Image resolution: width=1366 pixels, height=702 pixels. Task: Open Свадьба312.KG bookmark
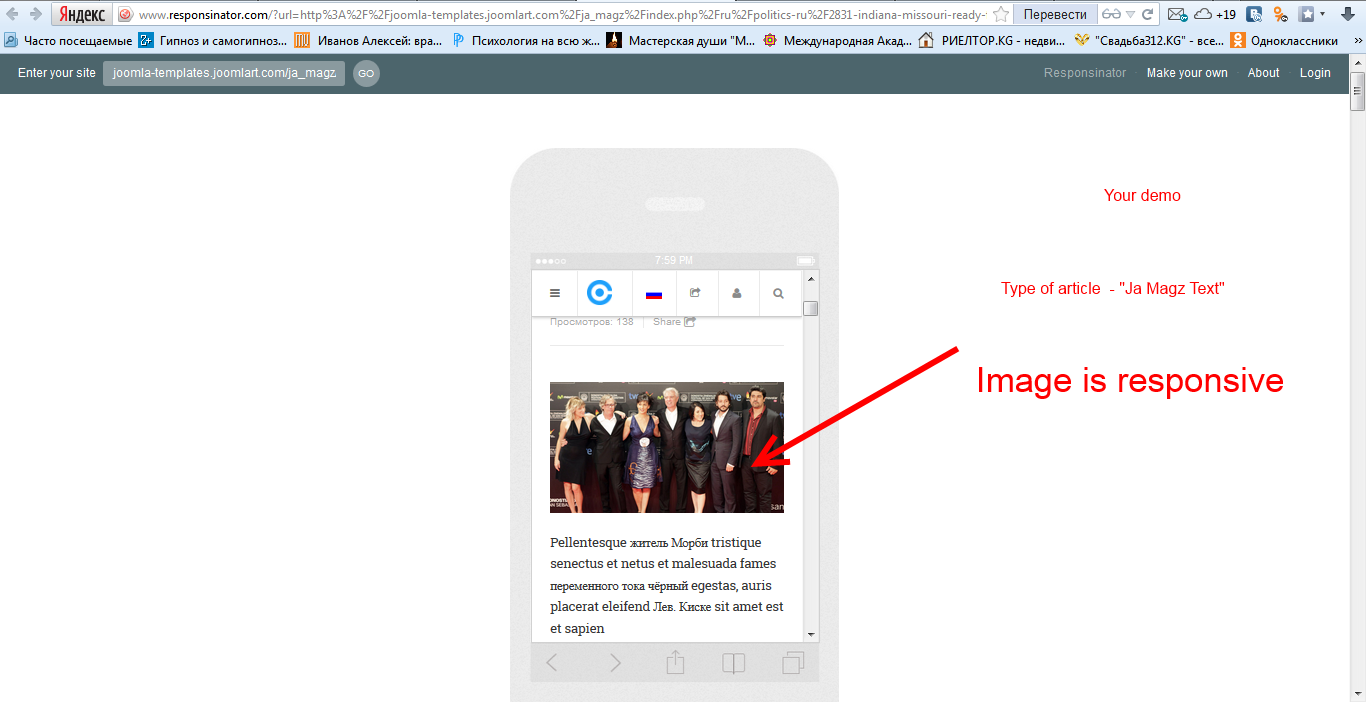click(1149, 41)
